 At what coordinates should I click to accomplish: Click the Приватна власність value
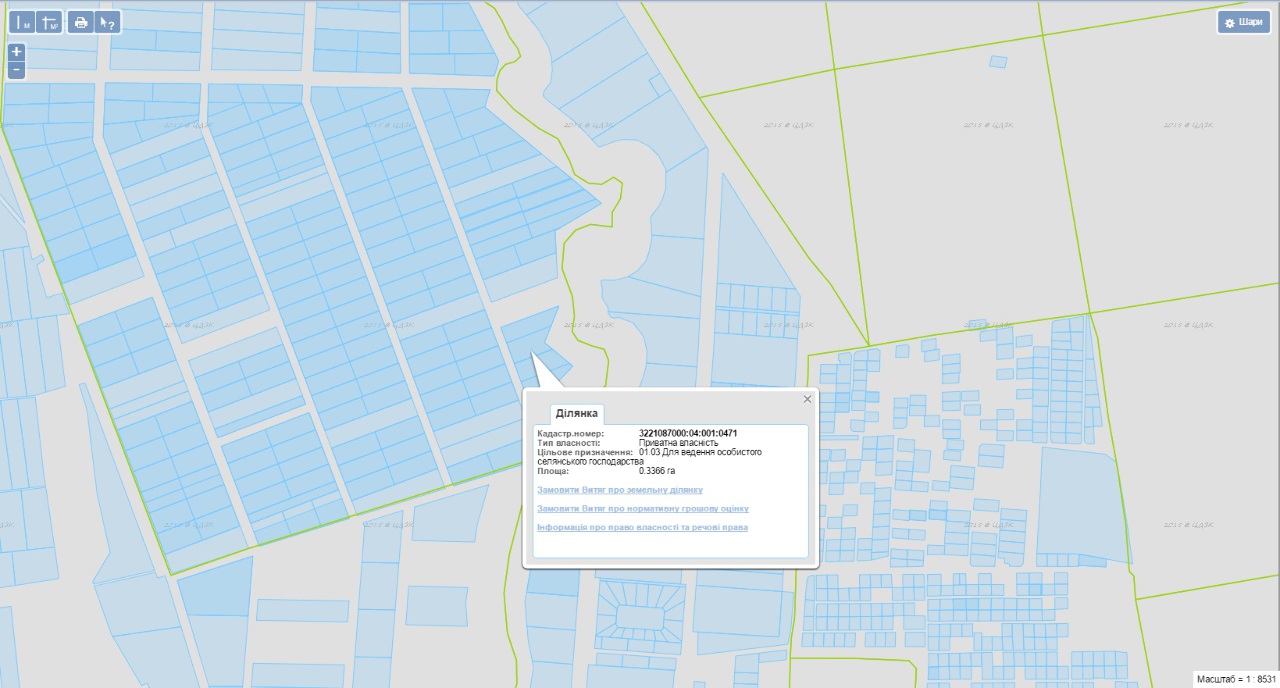tap(679, 443)
